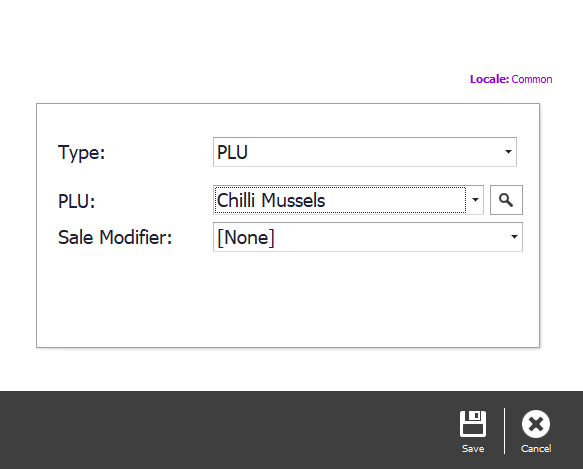The width and height of the screenshot is (583, 469).
Task: Open the Sale Modifier dropdown
Action: (x=368, y=237)
